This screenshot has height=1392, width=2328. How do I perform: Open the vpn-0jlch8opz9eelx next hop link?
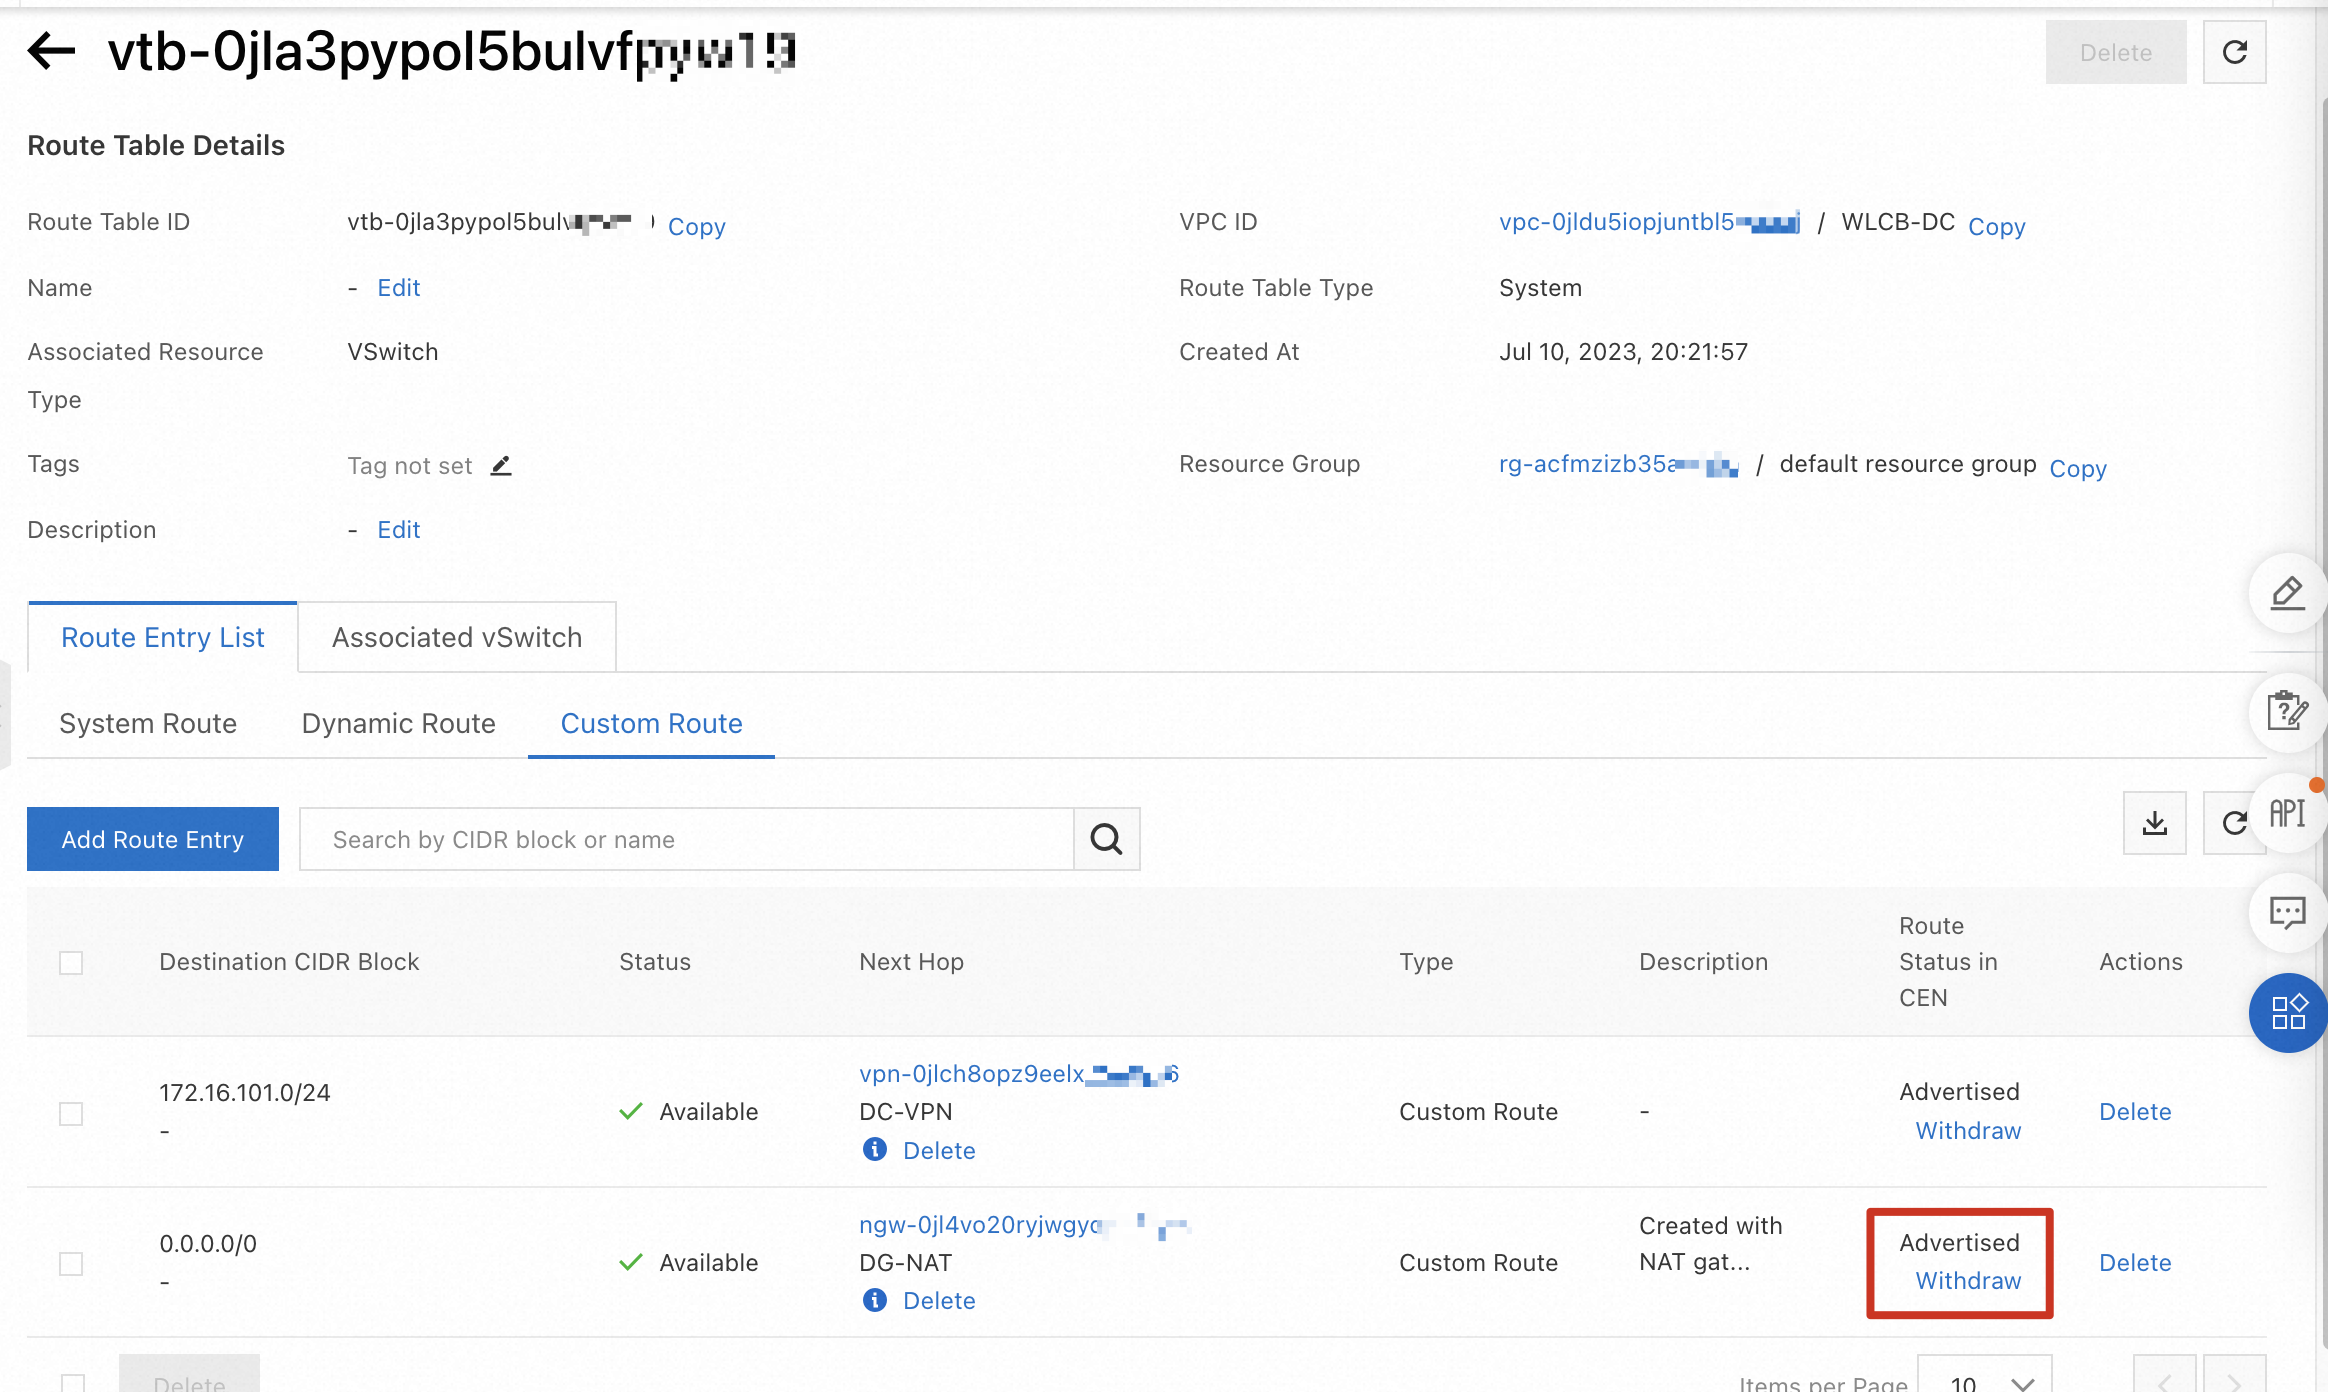point(971,1074)
